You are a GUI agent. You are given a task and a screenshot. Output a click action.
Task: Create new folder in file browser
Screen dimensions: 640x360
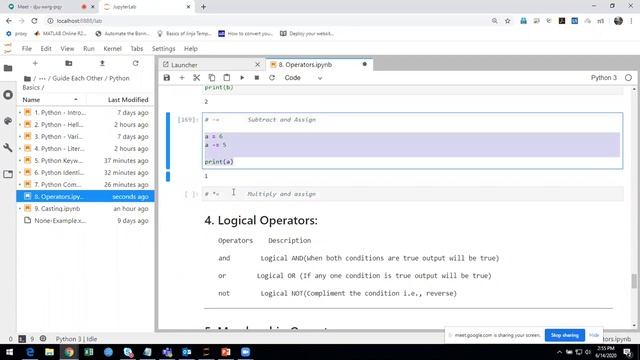[69, 63]
